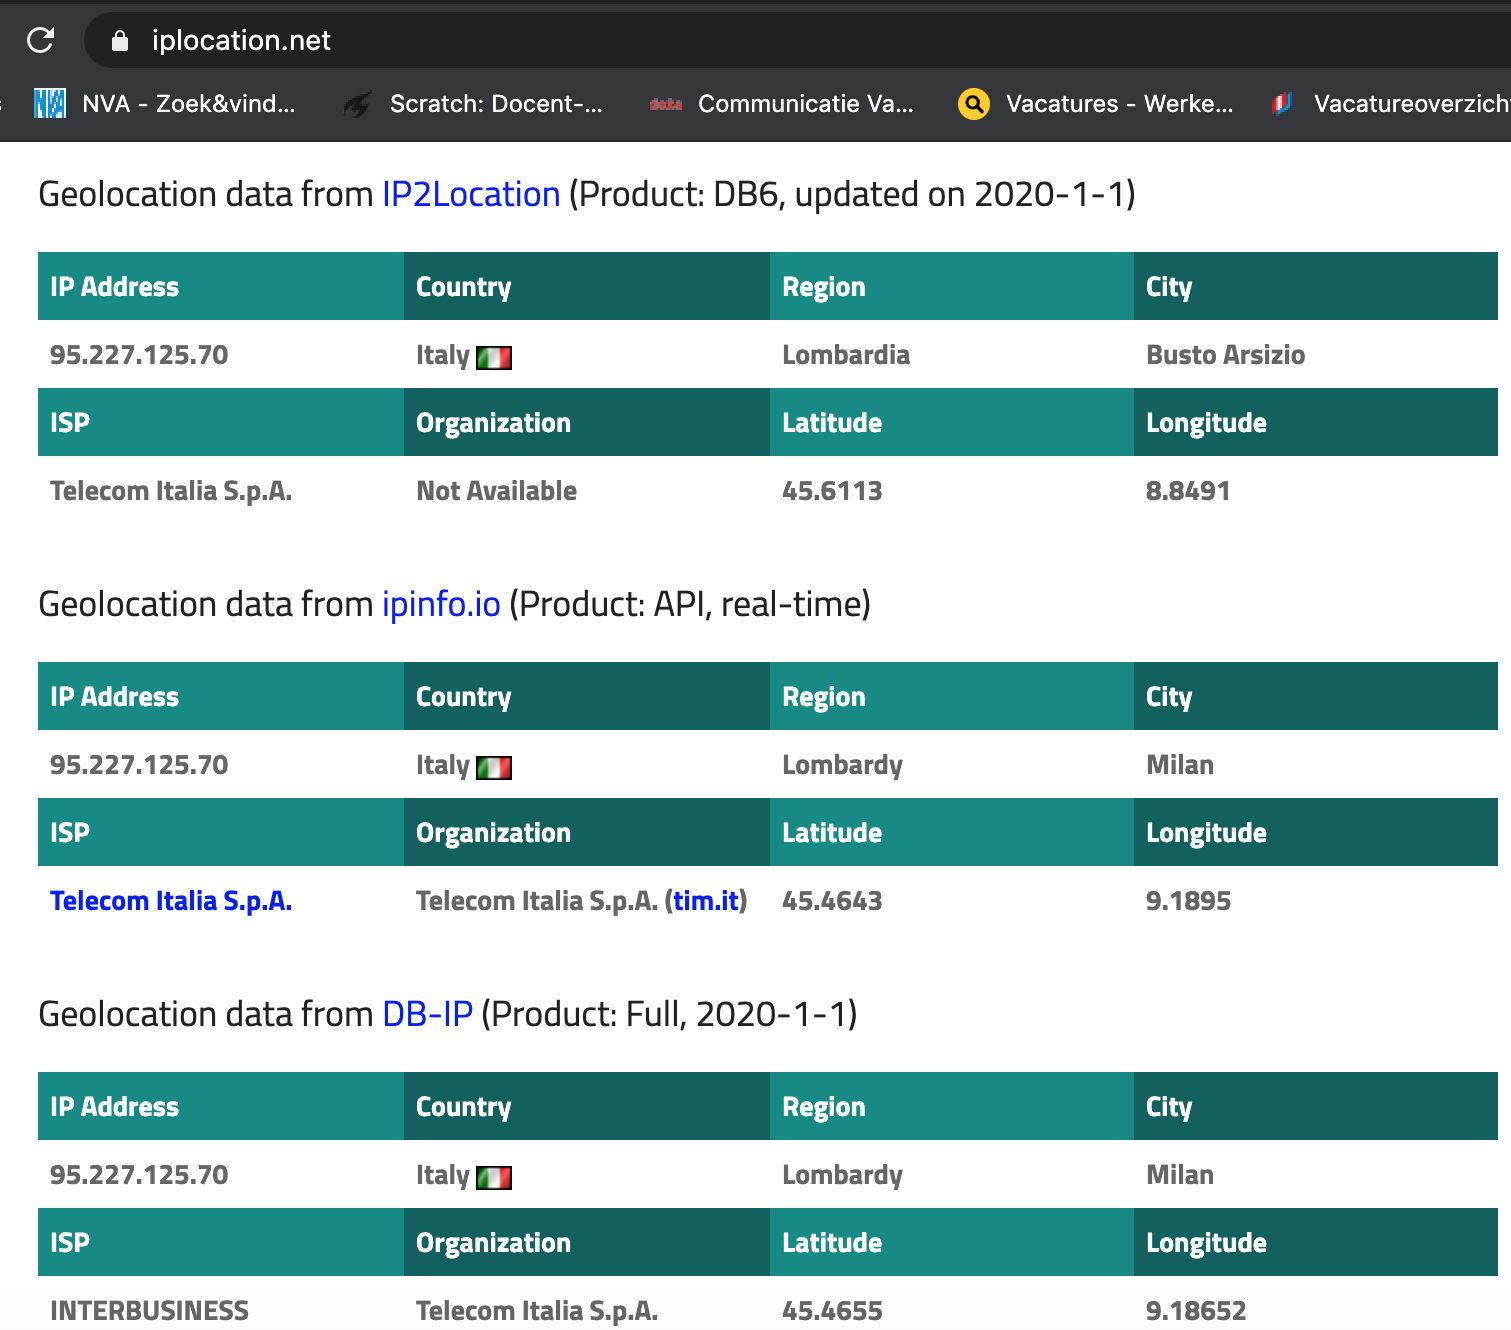Click the padlock site security icon
Image resolution: width=1511 pixels, height=1330 pixels.
pos(120,41)
